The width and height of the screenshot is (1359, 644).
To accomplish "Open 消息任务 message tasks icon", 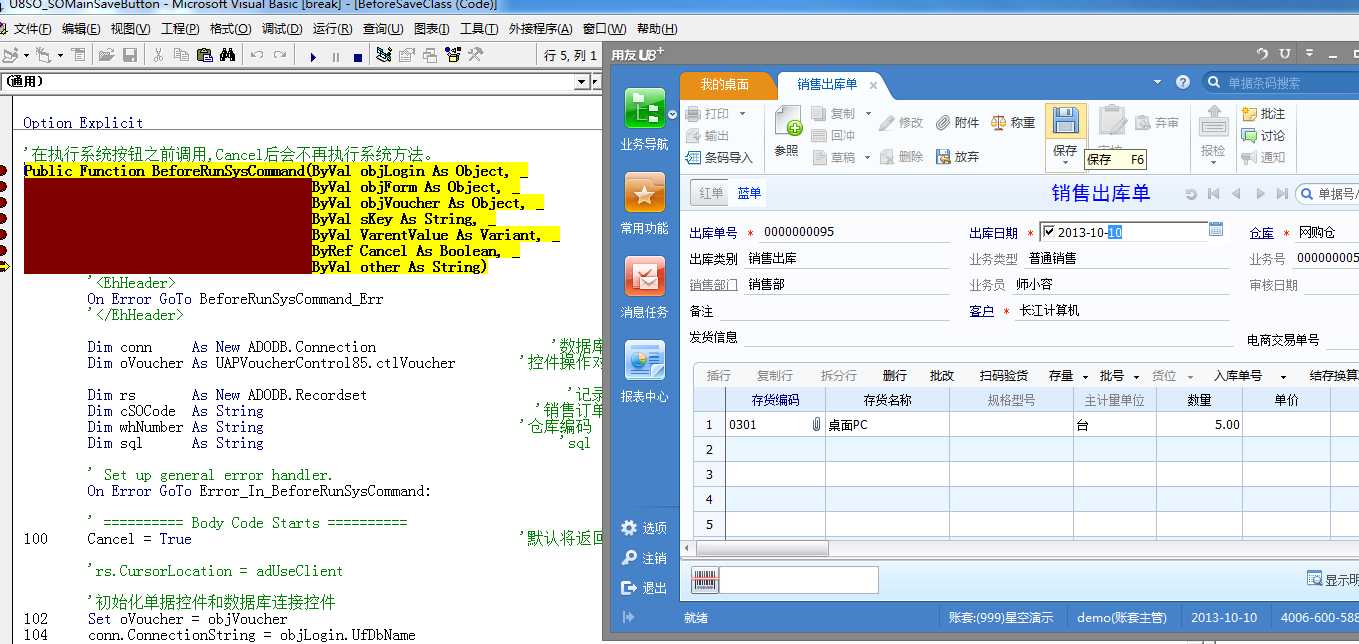I will coord(644,276).
